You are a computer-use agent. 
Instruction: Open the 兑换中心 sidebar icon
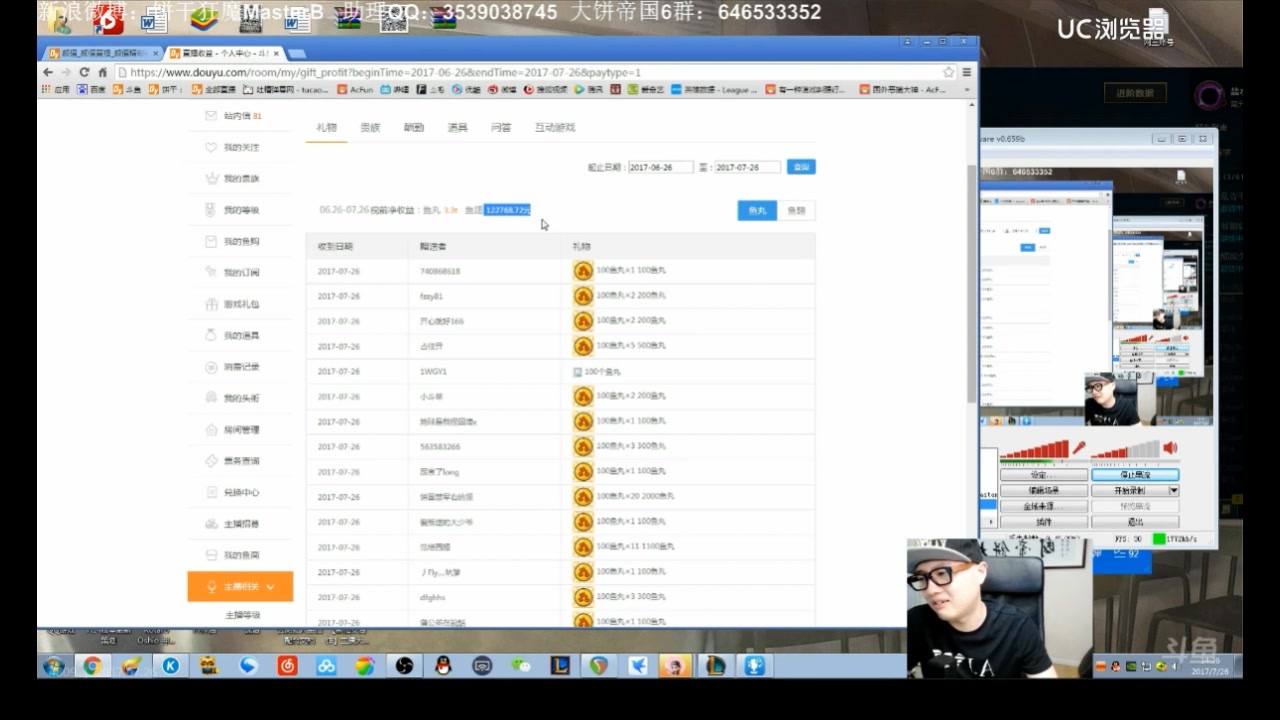tap(211, 492)
